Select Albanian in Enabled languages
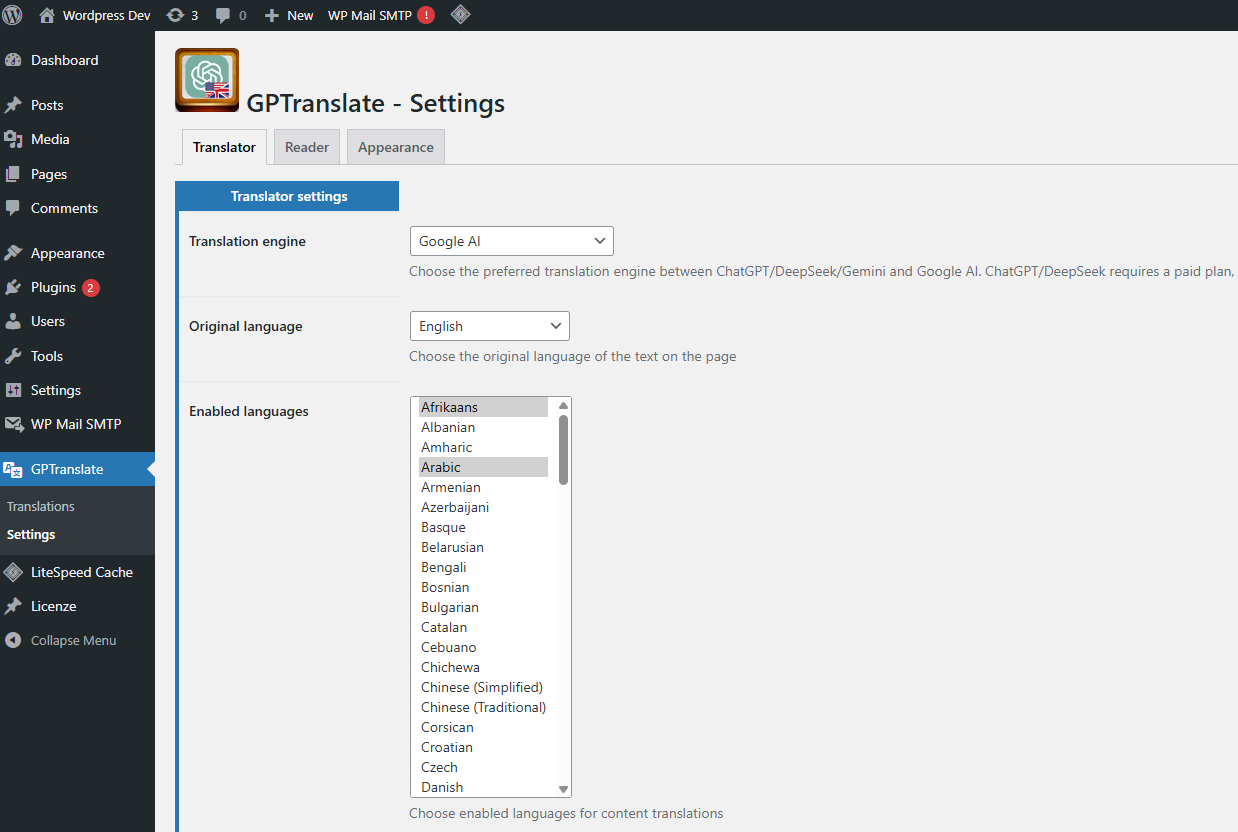This screenshot has height=832, width=1238. (483, 427)
